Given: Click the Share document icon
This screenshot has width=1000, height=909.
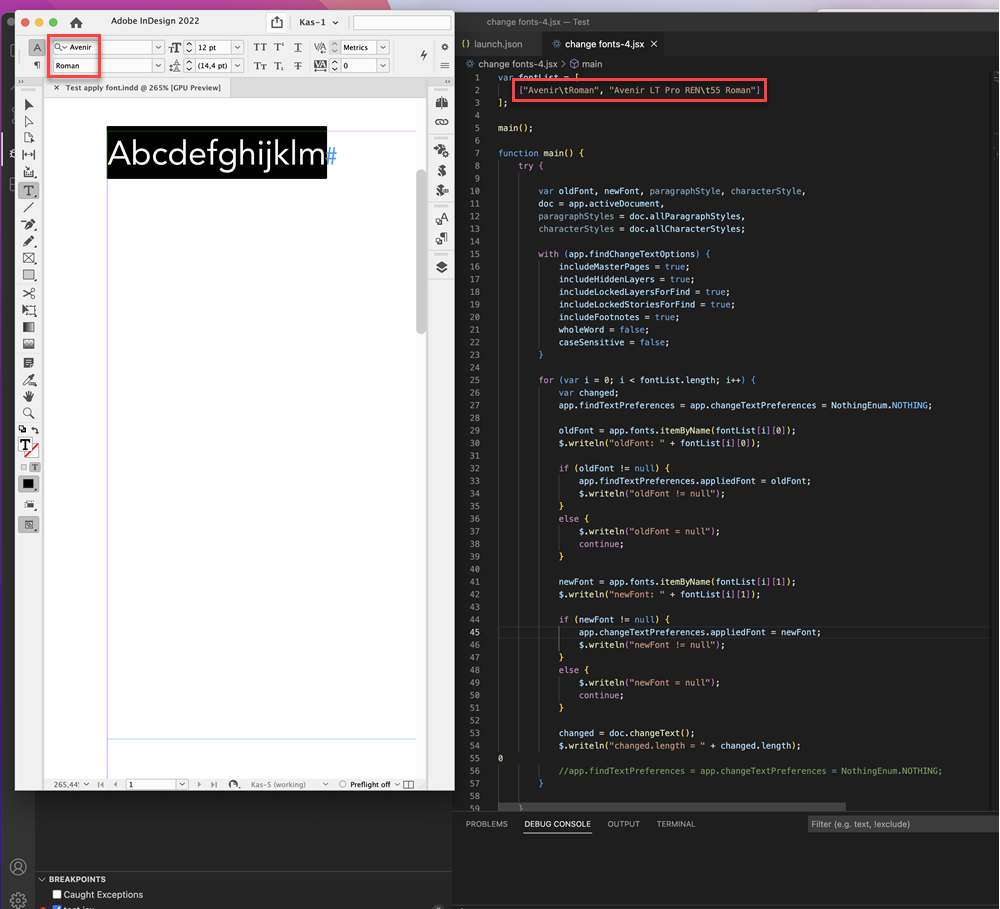Looking at the screenshot, I should [x=277, y=22].
